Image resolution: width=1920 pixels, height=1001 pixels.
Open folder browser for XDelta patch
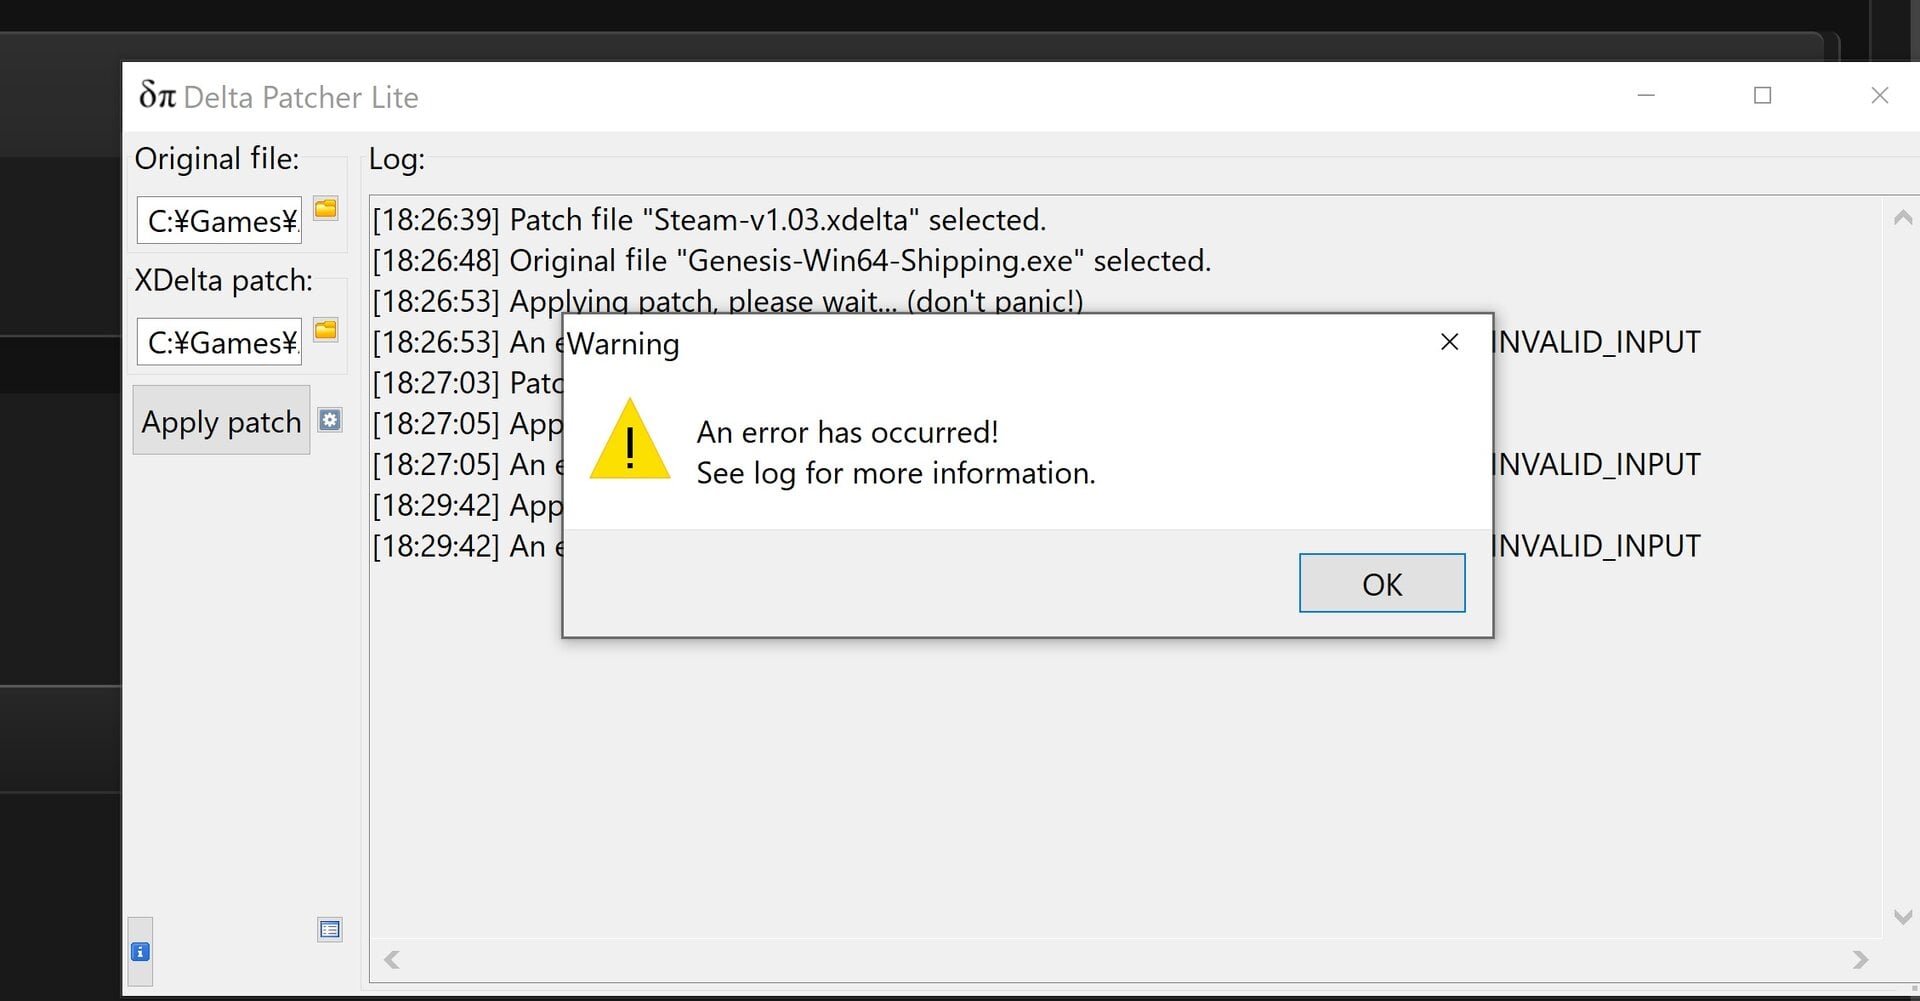click(326, 329)
